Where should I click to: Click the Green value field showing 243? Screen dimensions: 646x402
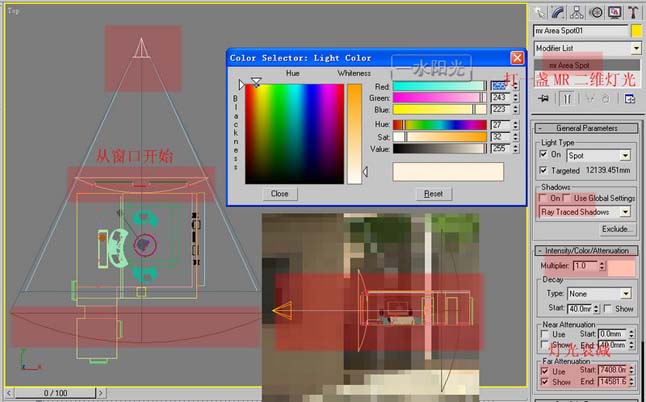pyautogui.click(x=501, y=98)
